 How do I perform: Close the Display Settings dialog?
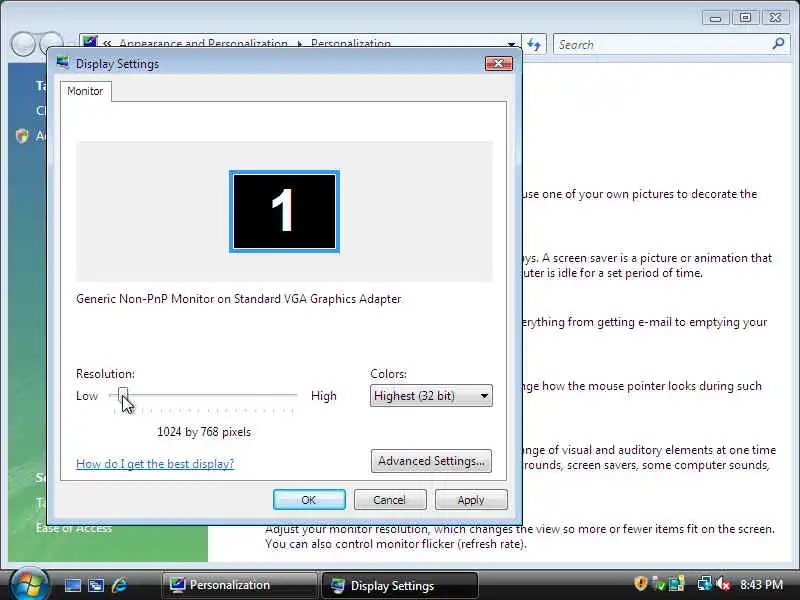coord(498,63)
